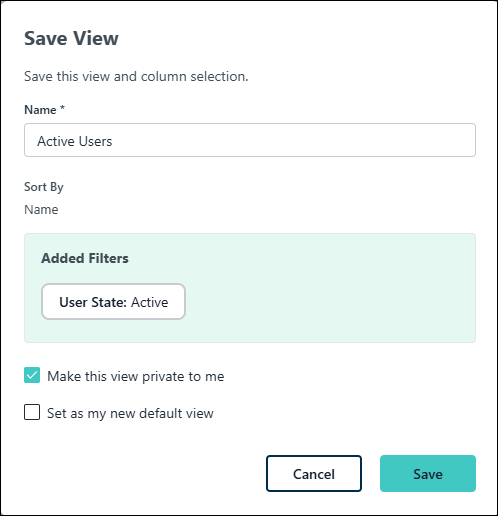498x516 pixels.
Task: Focus the Name input field
Action: click(250, 140)
